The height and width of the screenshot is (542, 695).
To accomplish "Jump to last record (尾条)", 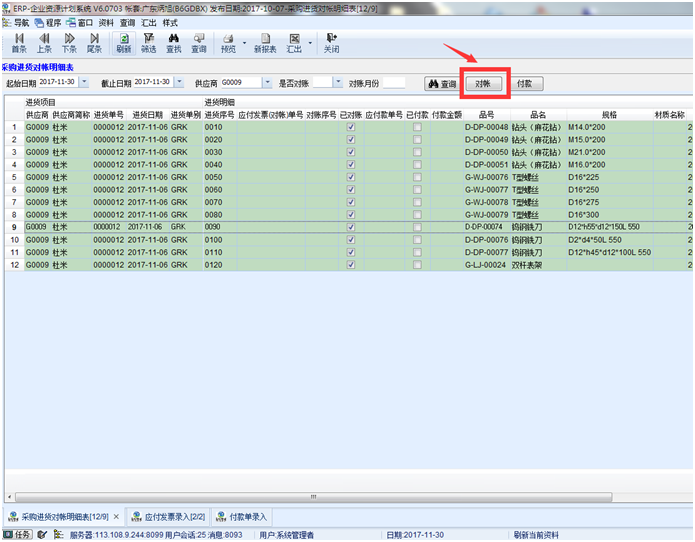I will tap(94, 42).
